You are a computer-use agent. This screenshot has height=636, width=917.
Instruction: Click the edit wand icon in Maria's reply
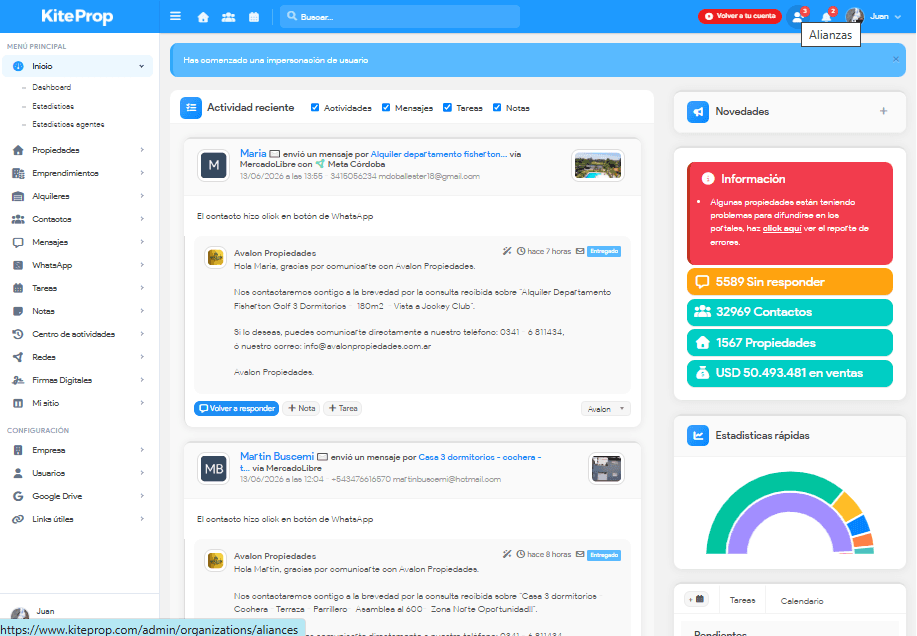[x=507, y=251]
